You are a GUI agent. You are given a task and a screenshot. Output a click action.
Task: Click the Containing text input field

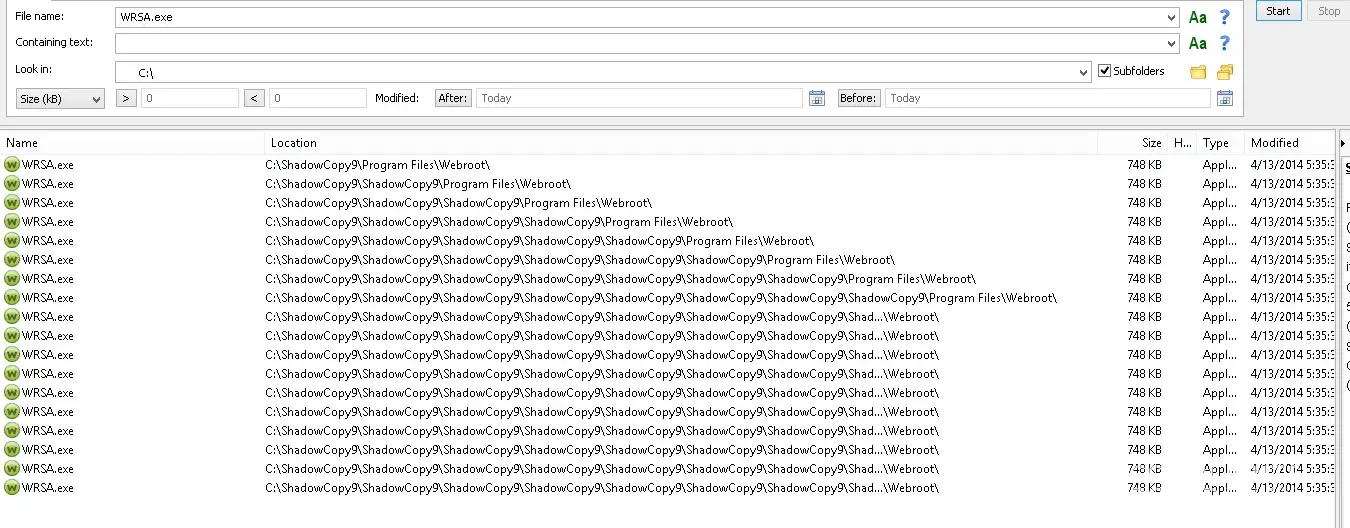tap(640, 44)
